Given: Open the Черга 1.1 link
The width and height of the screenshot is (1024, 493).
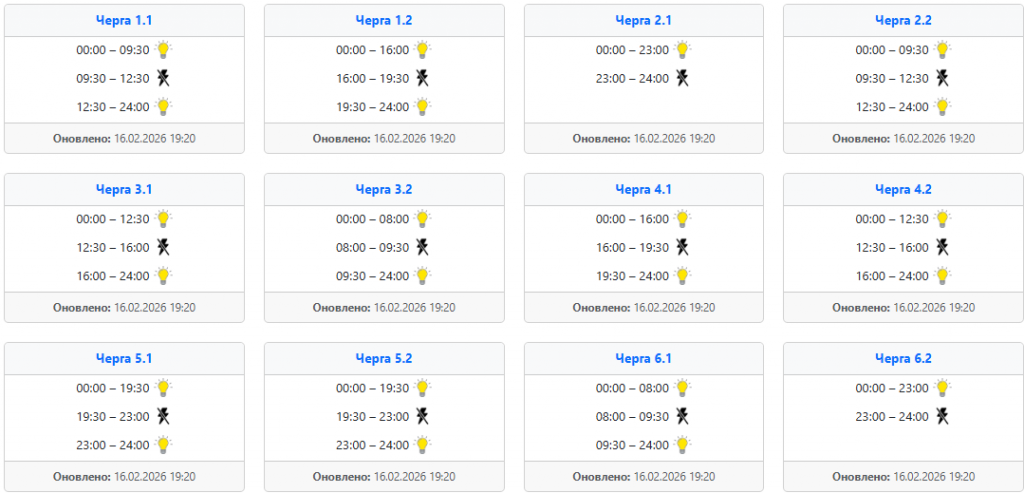Looking at the screenshot, I should pos(124,20).
